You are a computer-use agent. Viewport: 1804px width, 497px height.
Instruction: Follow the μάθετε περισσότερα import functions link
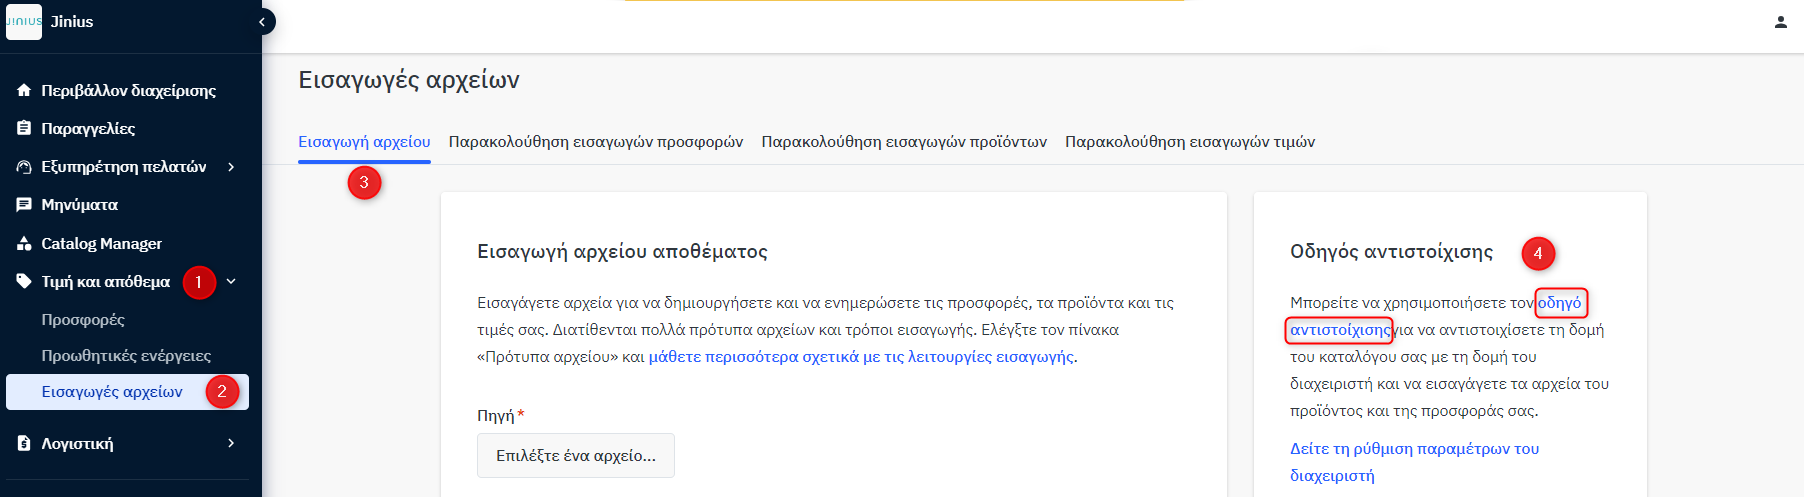(x=861, y=357)
